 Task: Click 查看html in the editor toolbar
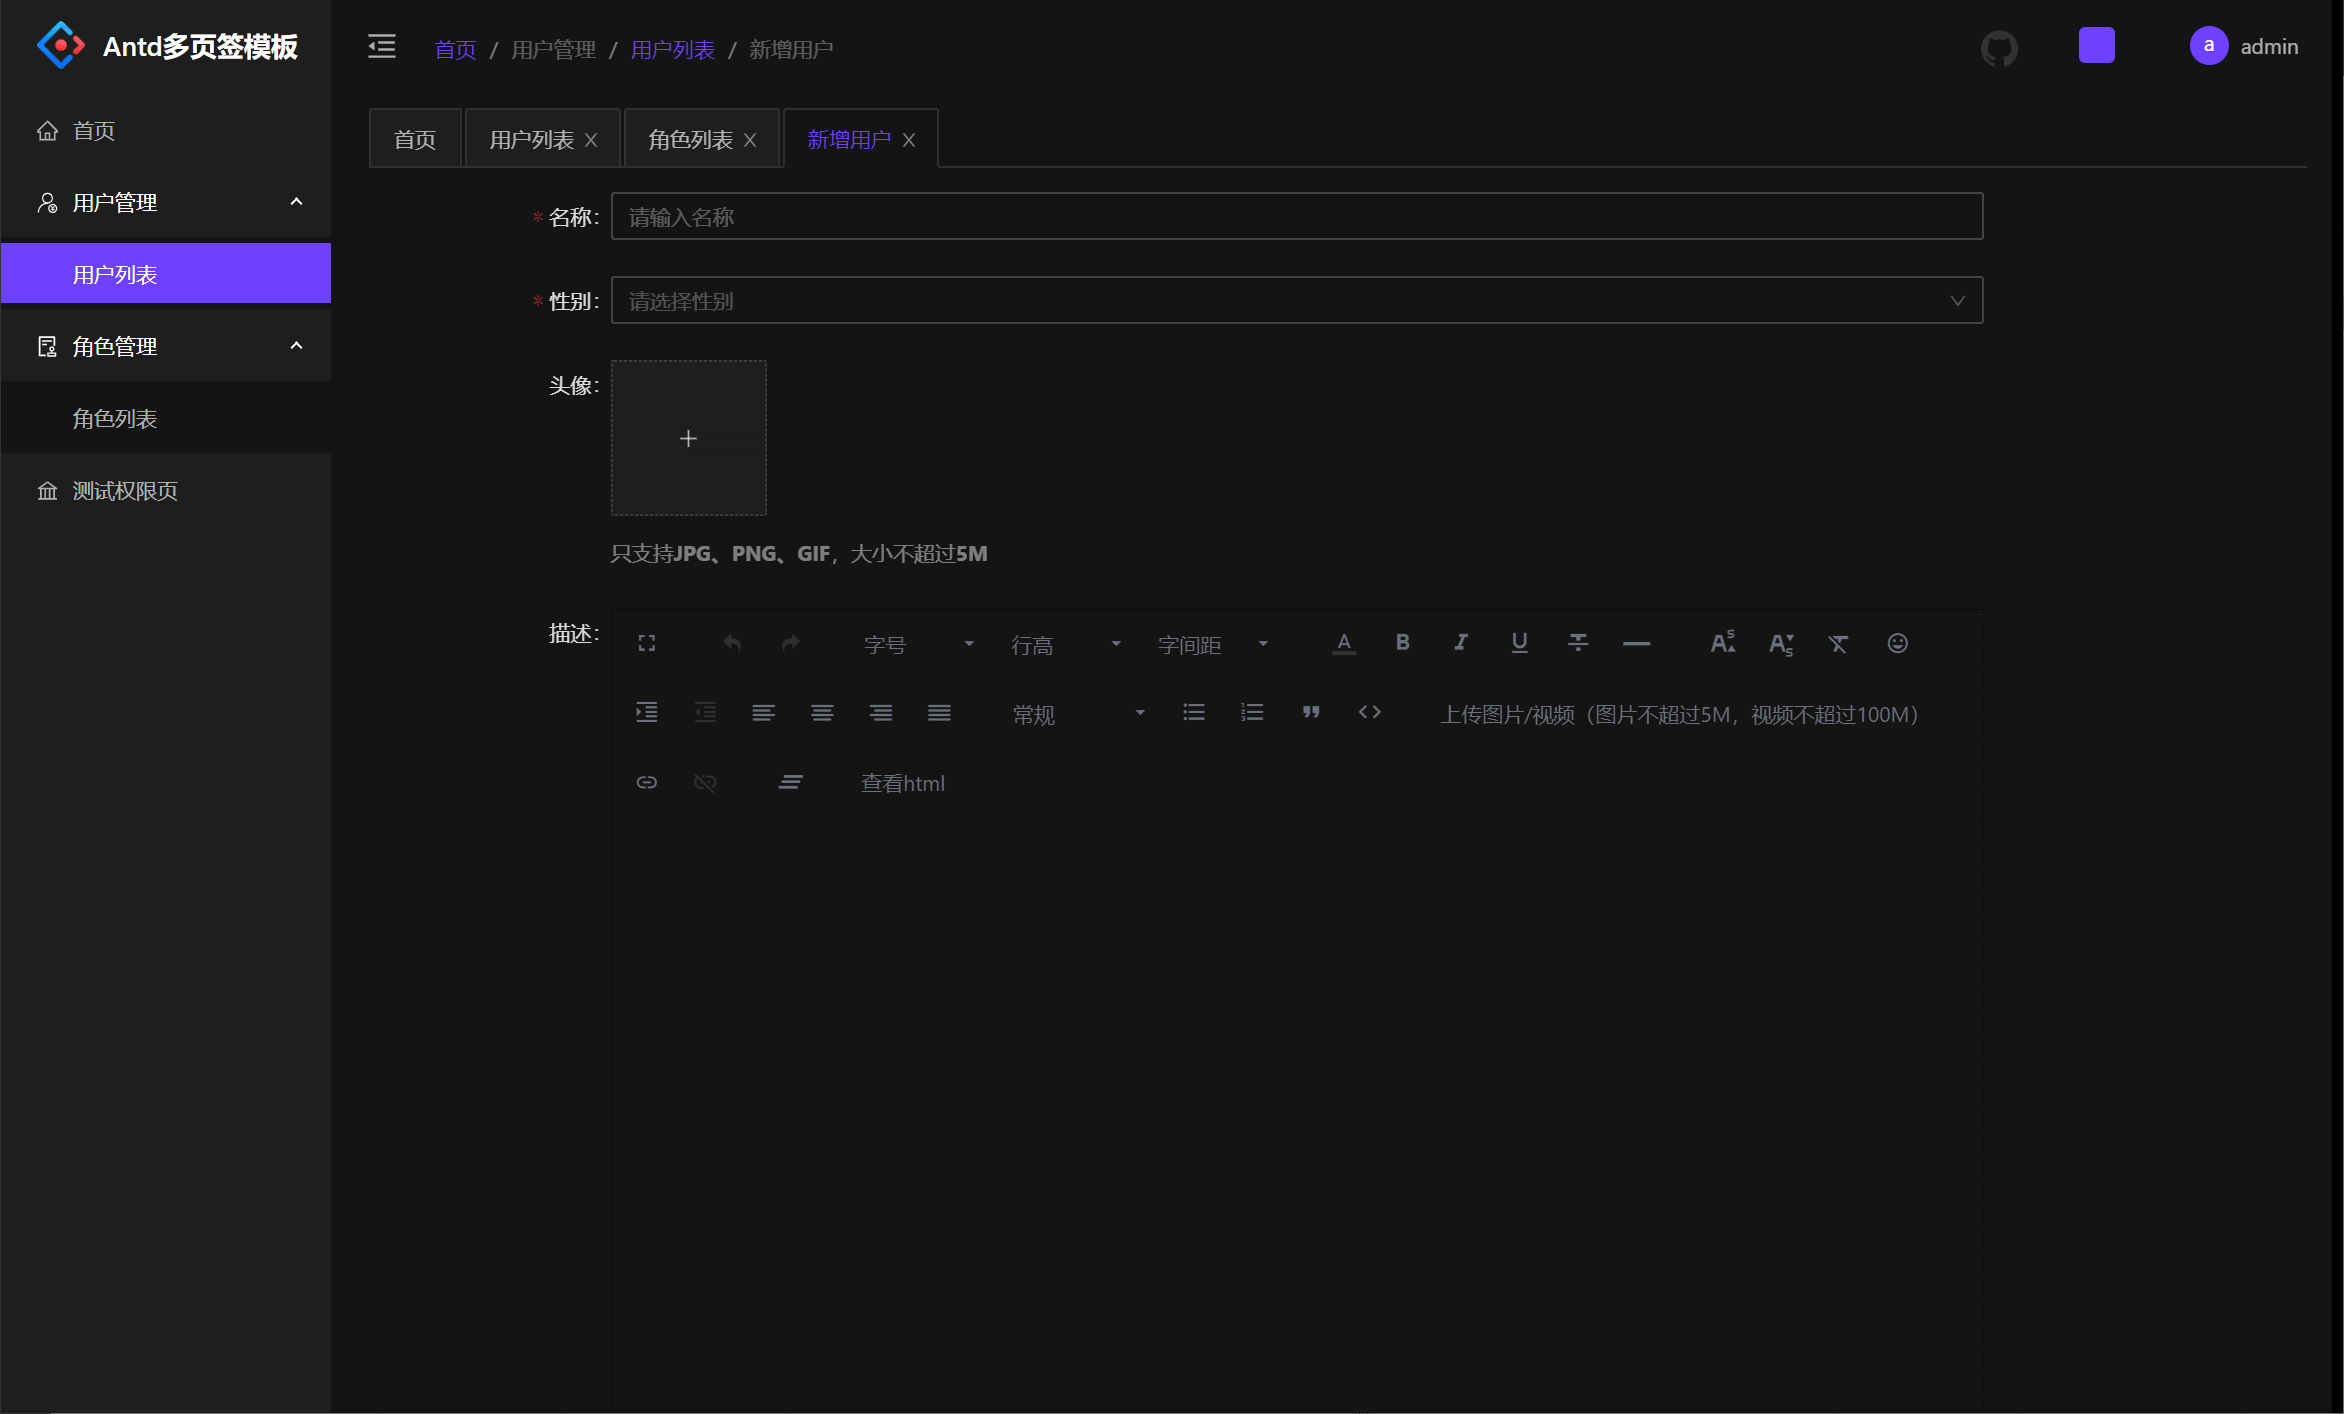pos(901,782)
